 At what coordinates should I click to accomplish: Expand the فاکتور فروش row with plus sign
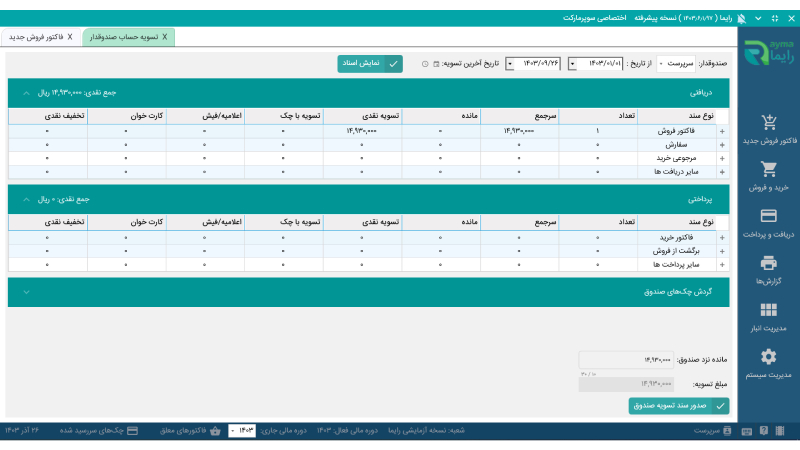point(722,131)
